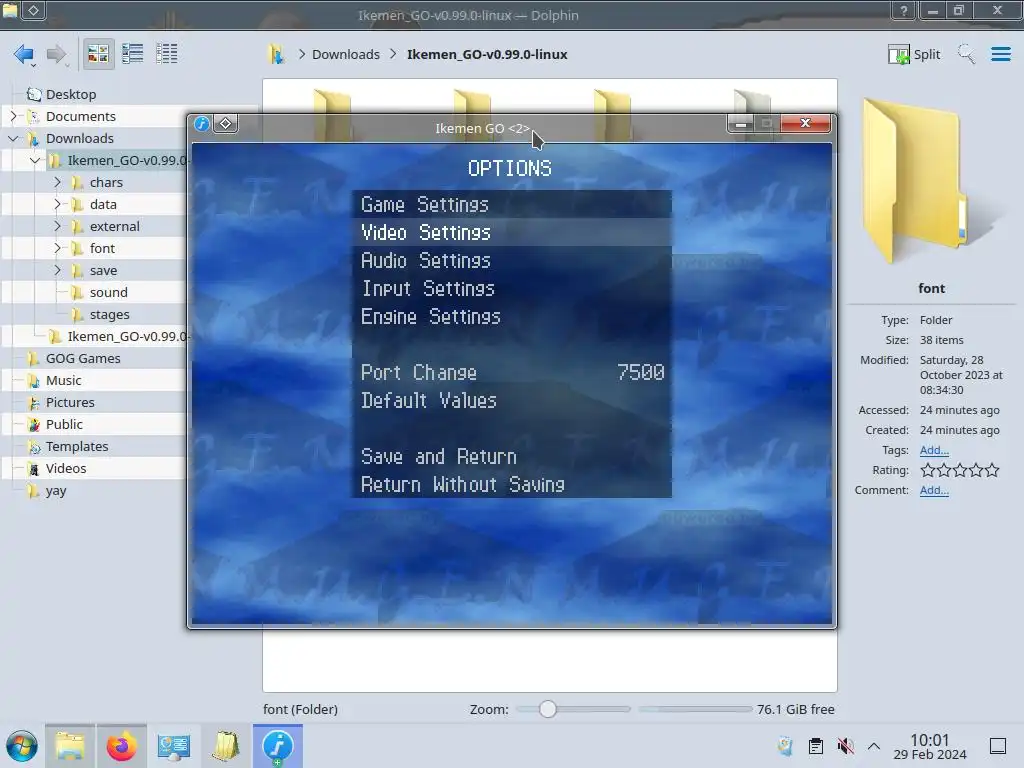Select the sound folder in the tree
The height and width of the screenshot is (768, 1024).
(108, 292)
